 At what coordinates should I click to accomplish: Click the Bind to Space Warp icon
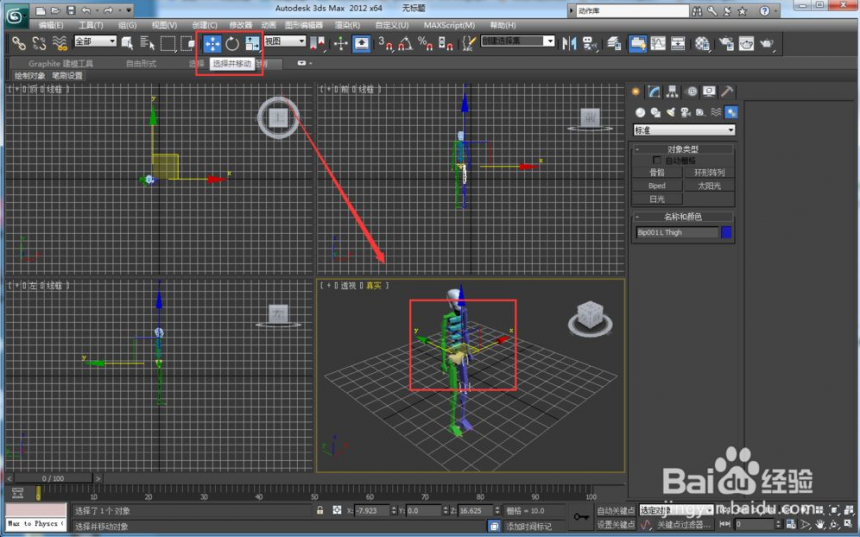pyautogui.click(x=59, y=43)
